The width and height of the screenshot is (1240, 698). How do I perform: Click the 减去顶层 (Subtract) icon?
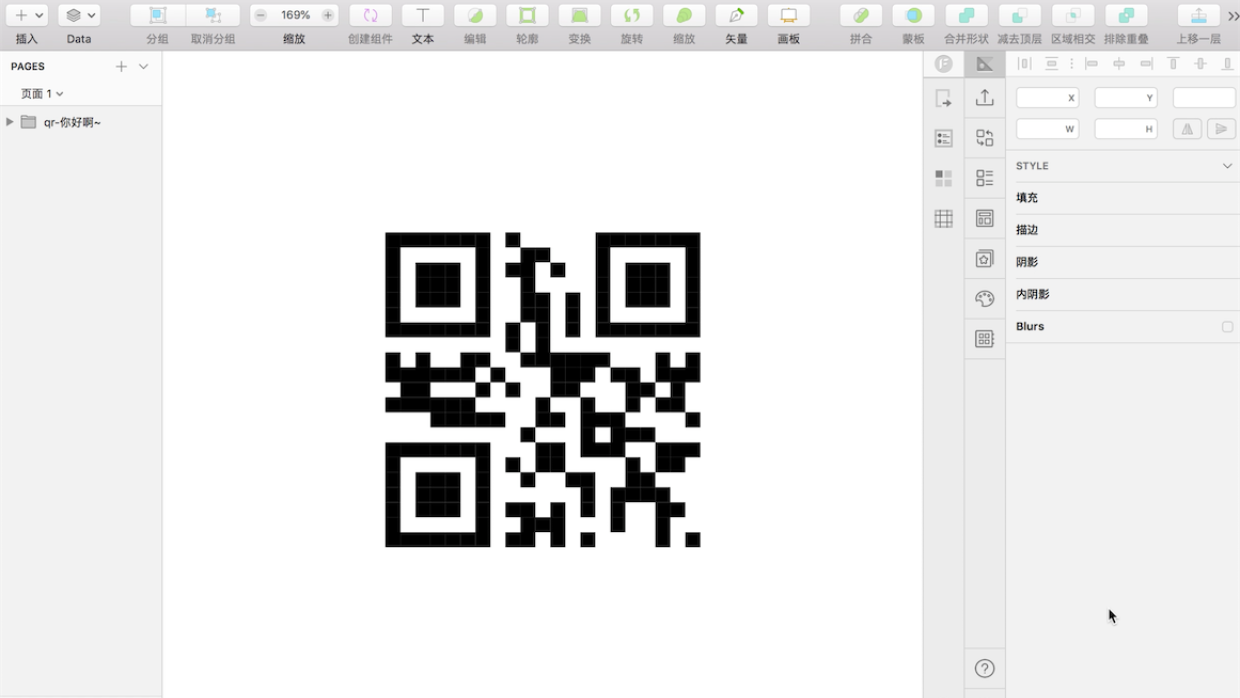1019,15
